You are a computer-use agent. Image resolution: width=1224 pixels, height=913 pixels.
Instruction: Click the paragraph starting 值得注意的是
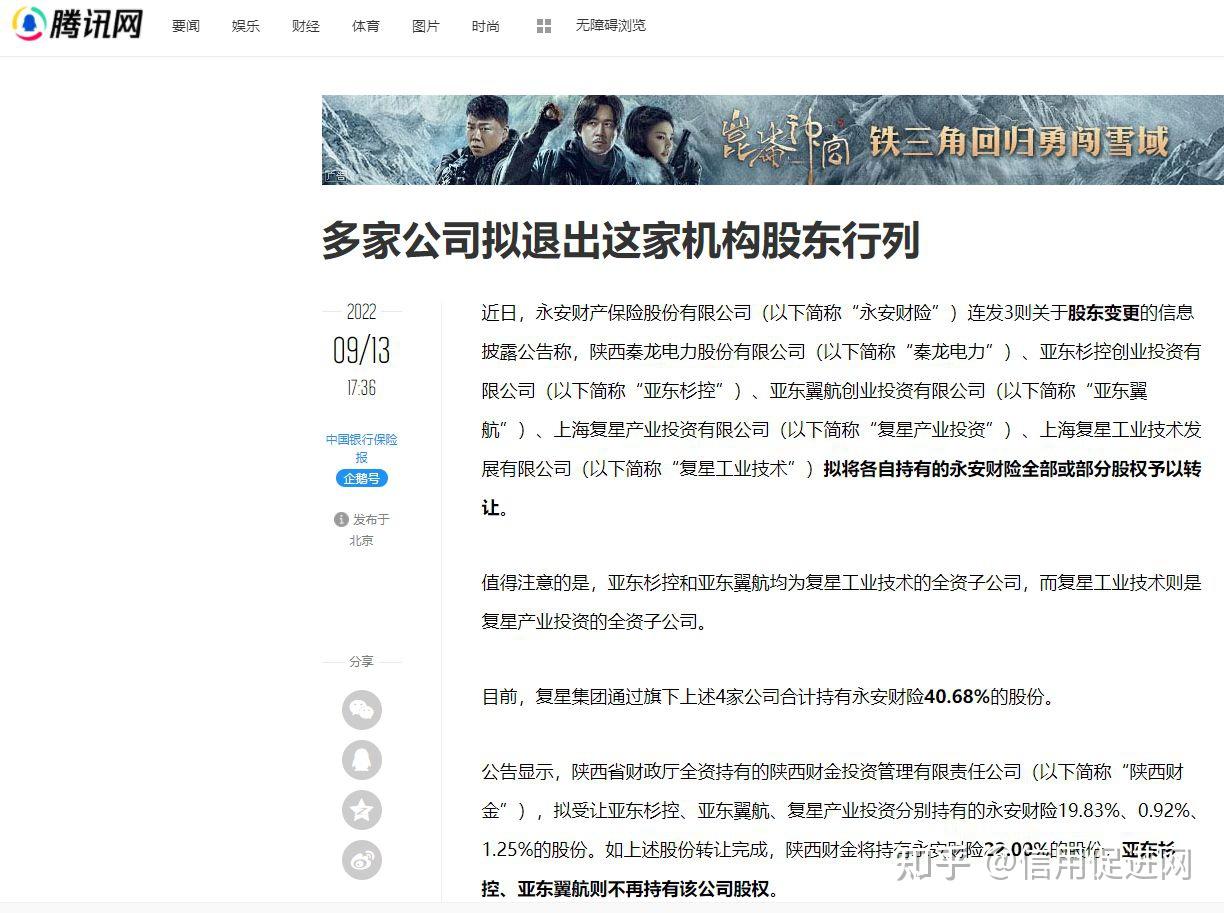841,602
